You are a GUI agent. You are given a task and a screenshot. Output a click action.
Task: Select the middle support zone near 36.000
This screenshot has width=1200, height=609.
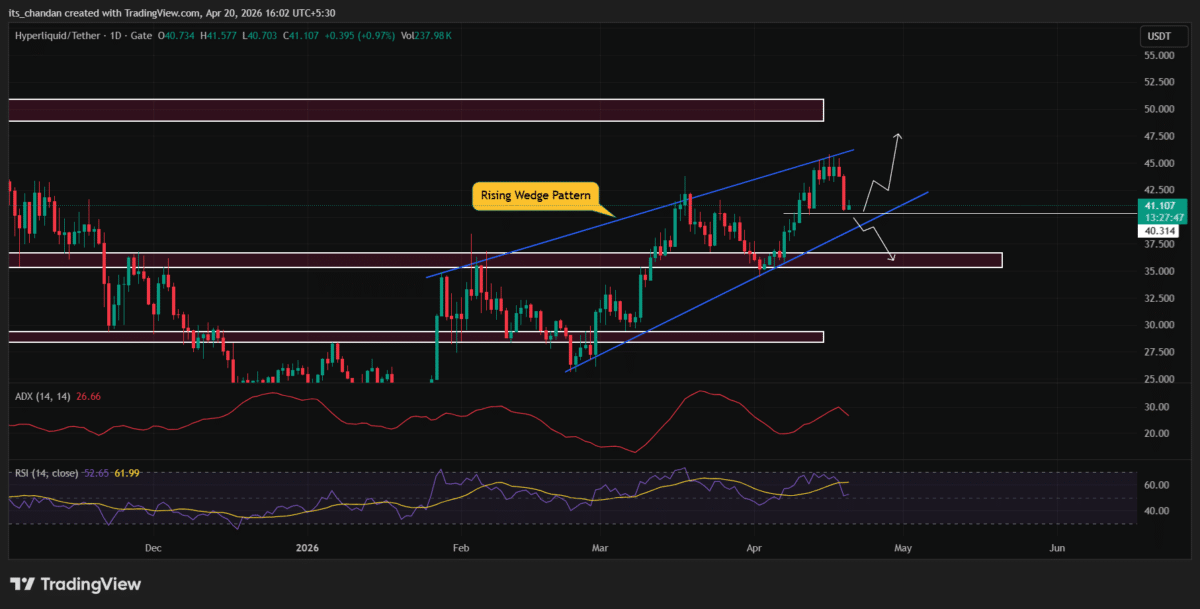coord(500,260)
